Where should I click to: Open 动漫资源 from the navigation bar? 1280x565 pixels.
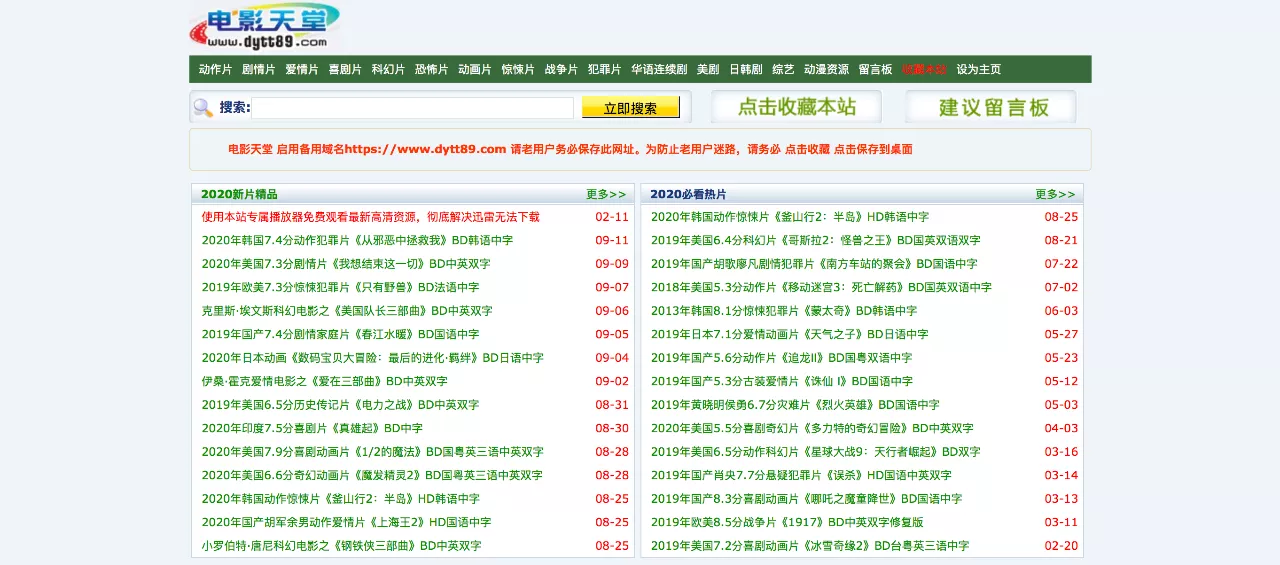[x=827, y=69]
